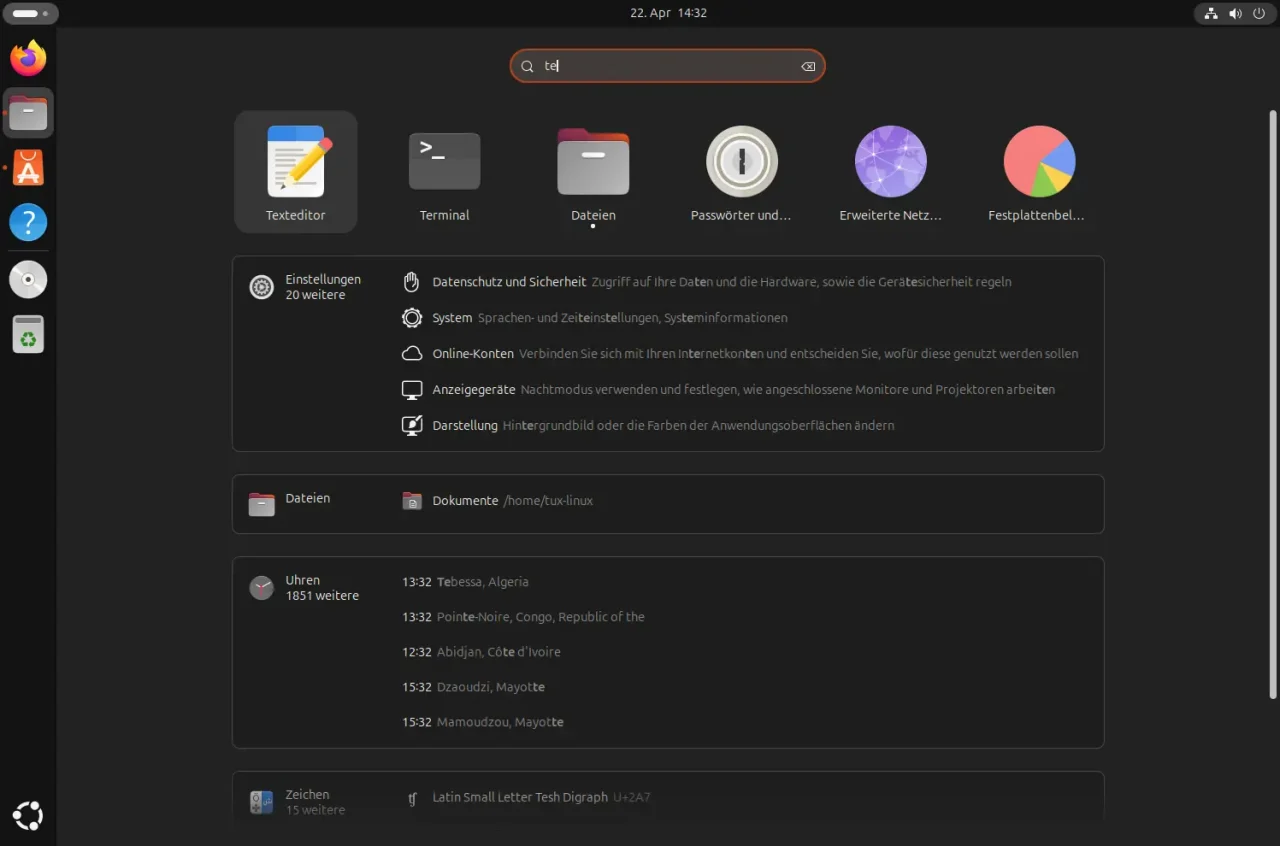The width and height of the screenshot is (1280, 846).
Task: Open Ubuntu App Center in dock
Action: [28, 169]
